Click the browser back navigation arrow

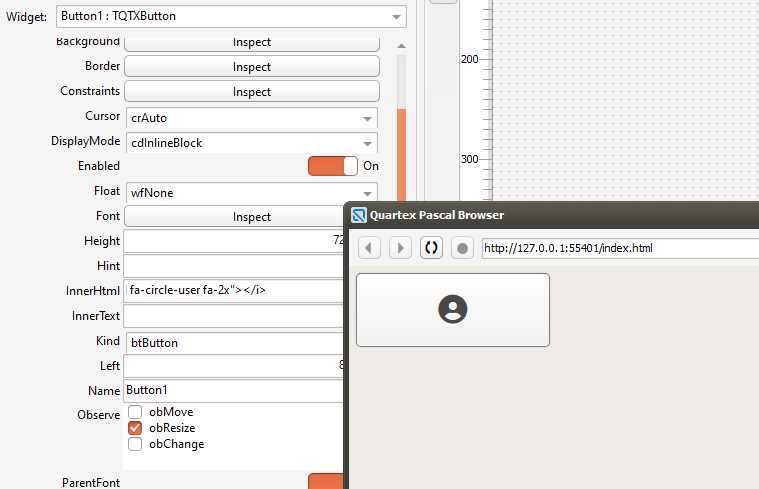[x=369, y=248]
